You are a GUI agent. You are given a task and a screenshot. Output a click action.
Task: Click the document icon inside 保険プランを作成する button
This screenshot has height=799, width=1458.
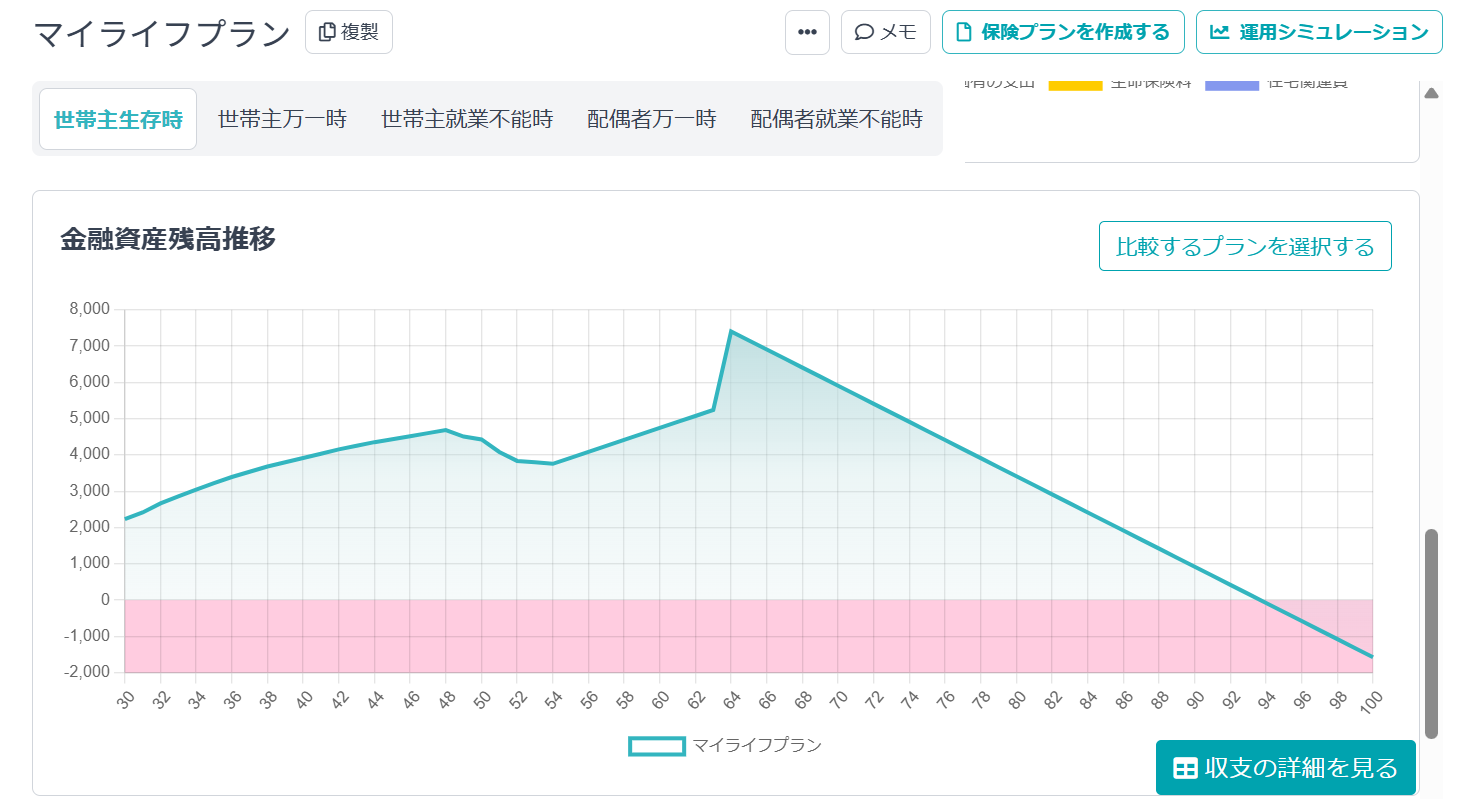pyautogui.click(x=962, y=31)
